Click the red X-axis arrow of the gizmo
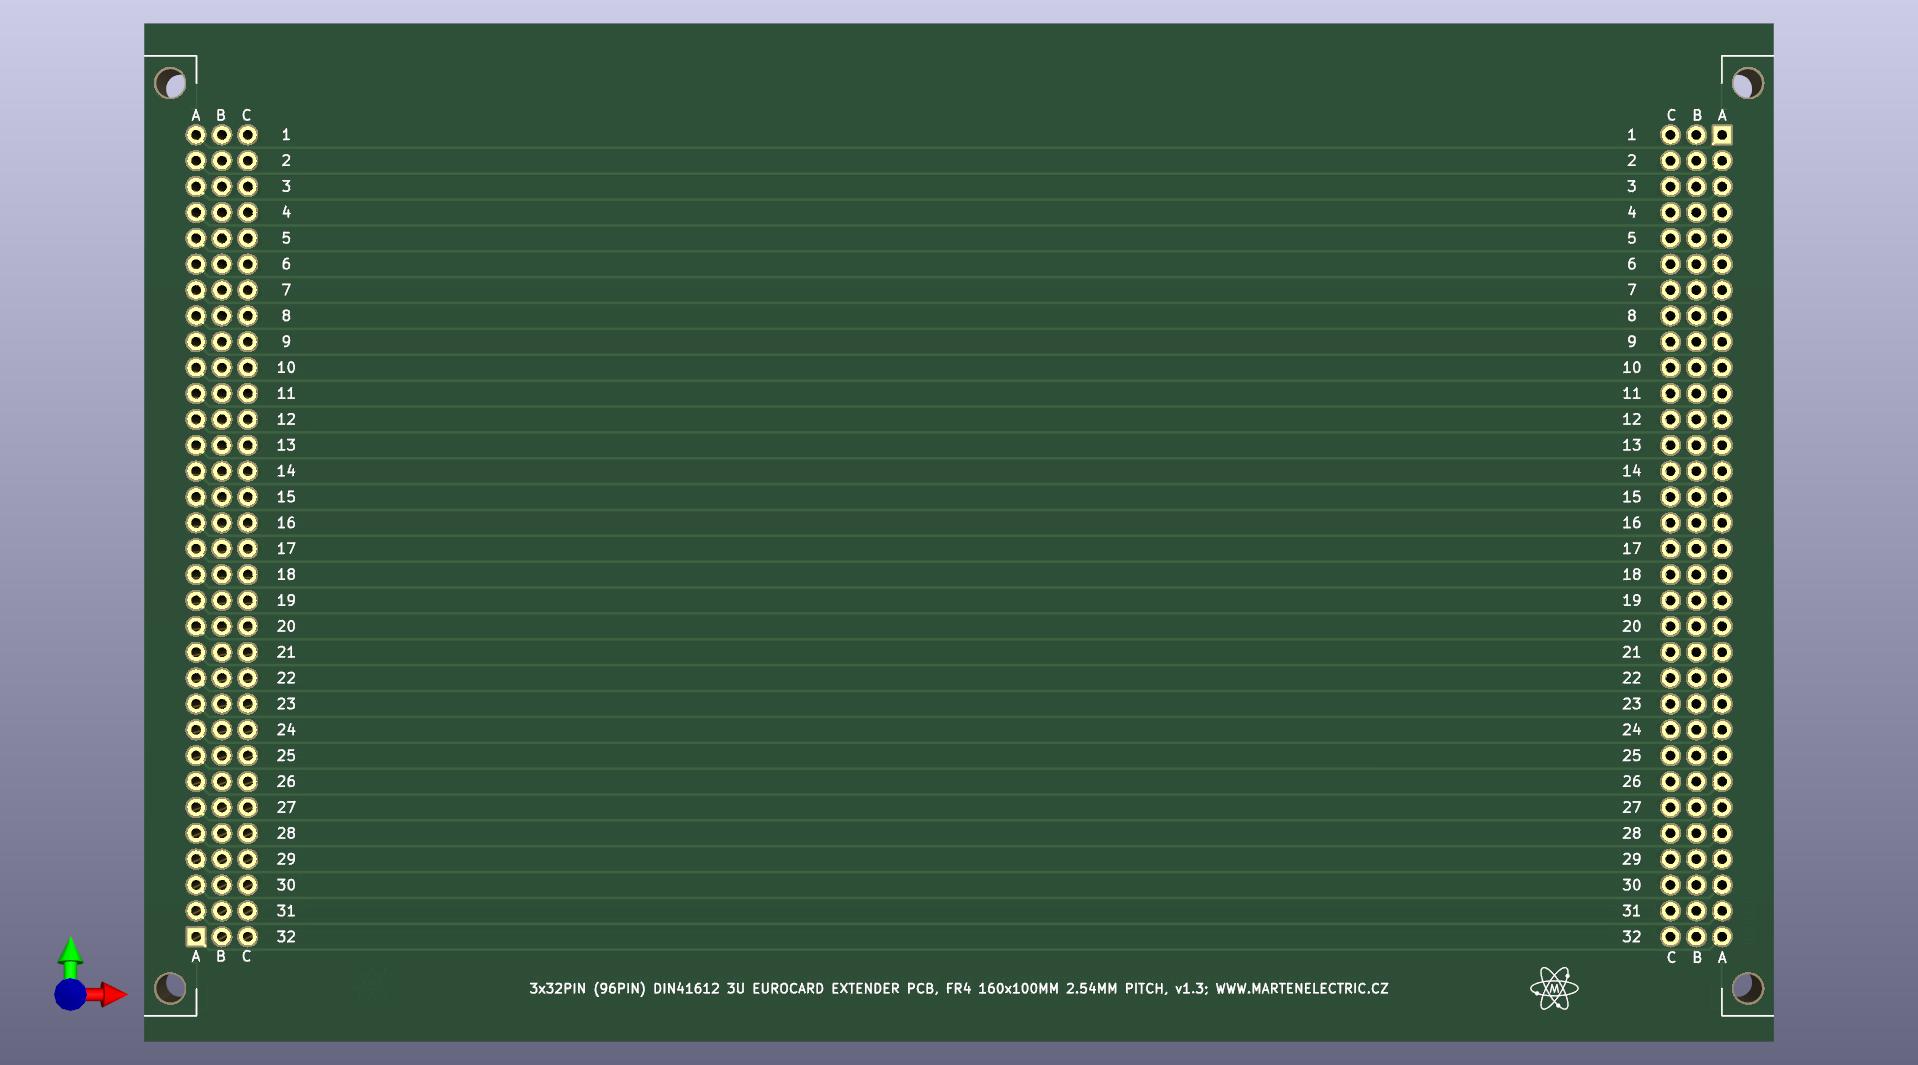 [110, 994]
